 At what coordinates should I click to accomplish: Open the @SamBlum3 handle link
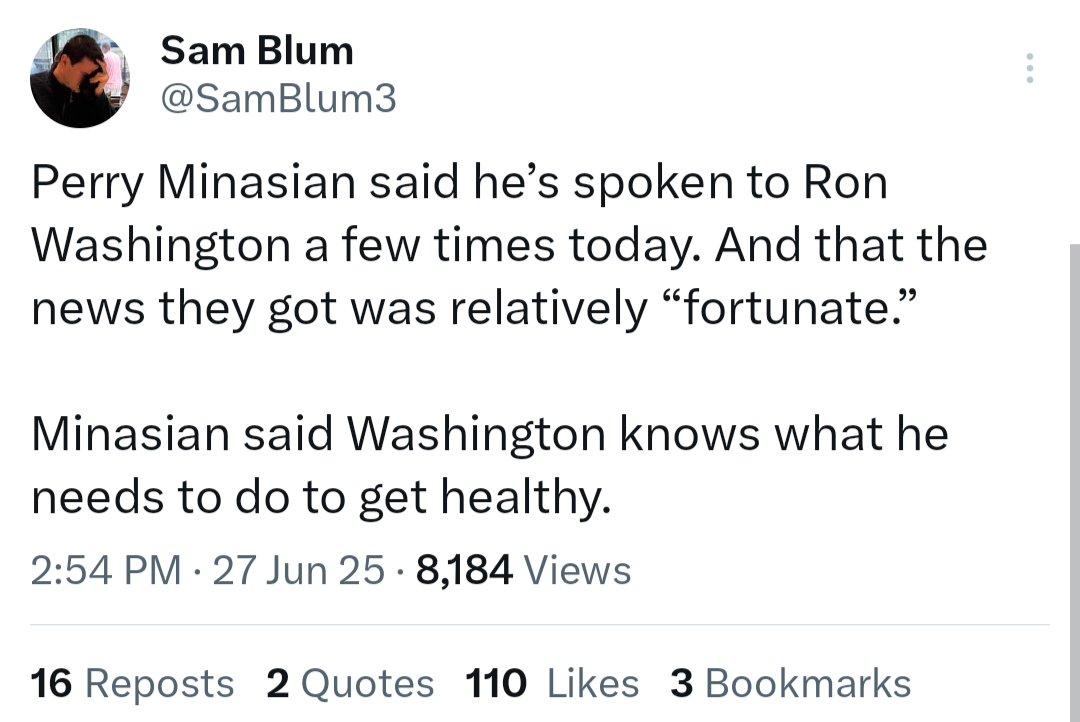[x=278, y=99]
